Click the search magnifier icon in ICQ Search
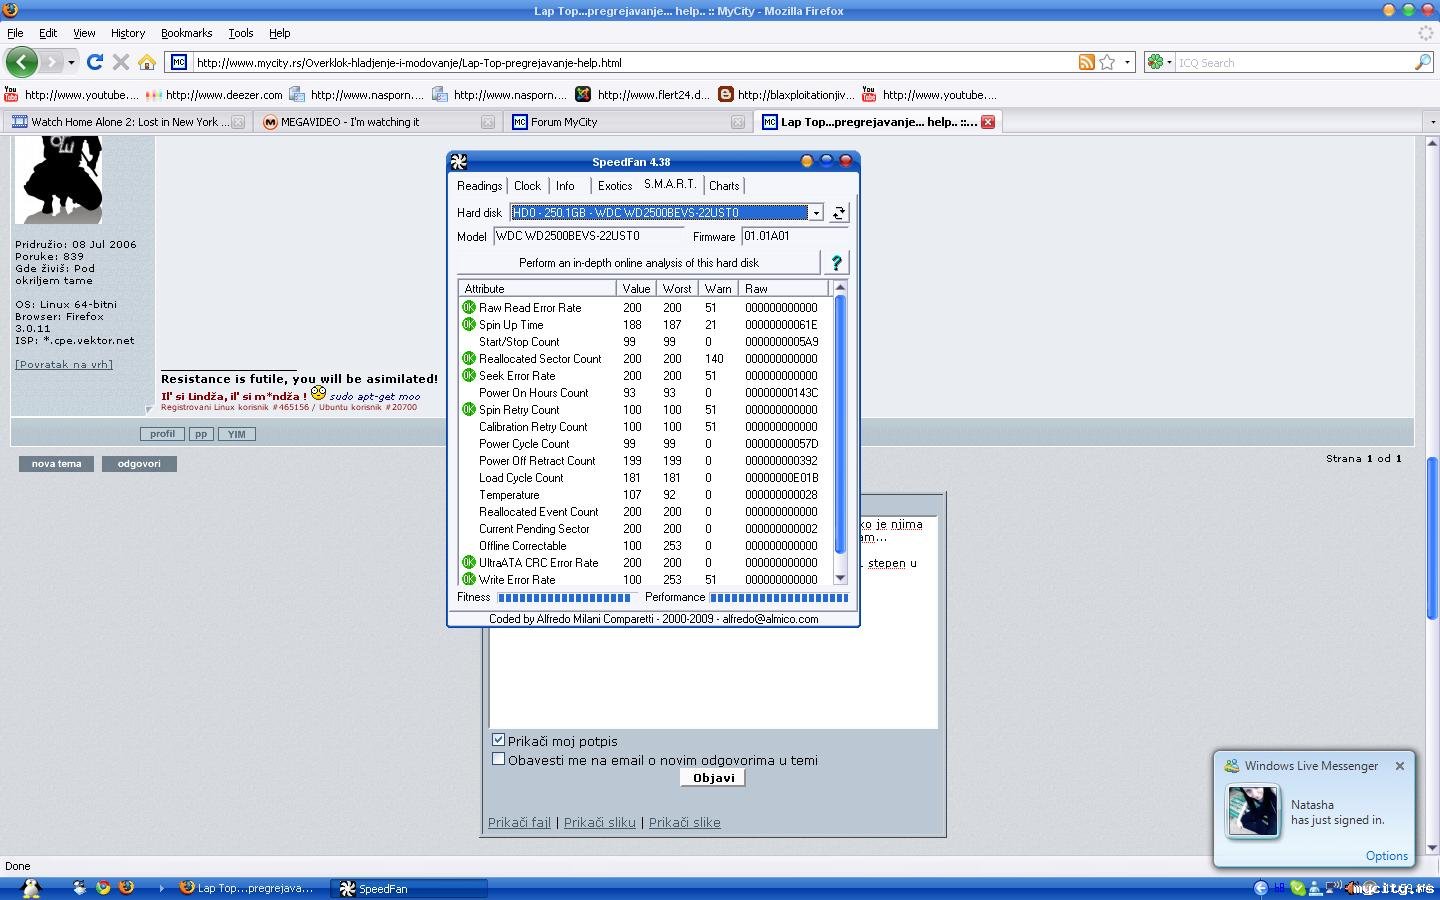1440x900 pixels. click(x=1422, y=62)
